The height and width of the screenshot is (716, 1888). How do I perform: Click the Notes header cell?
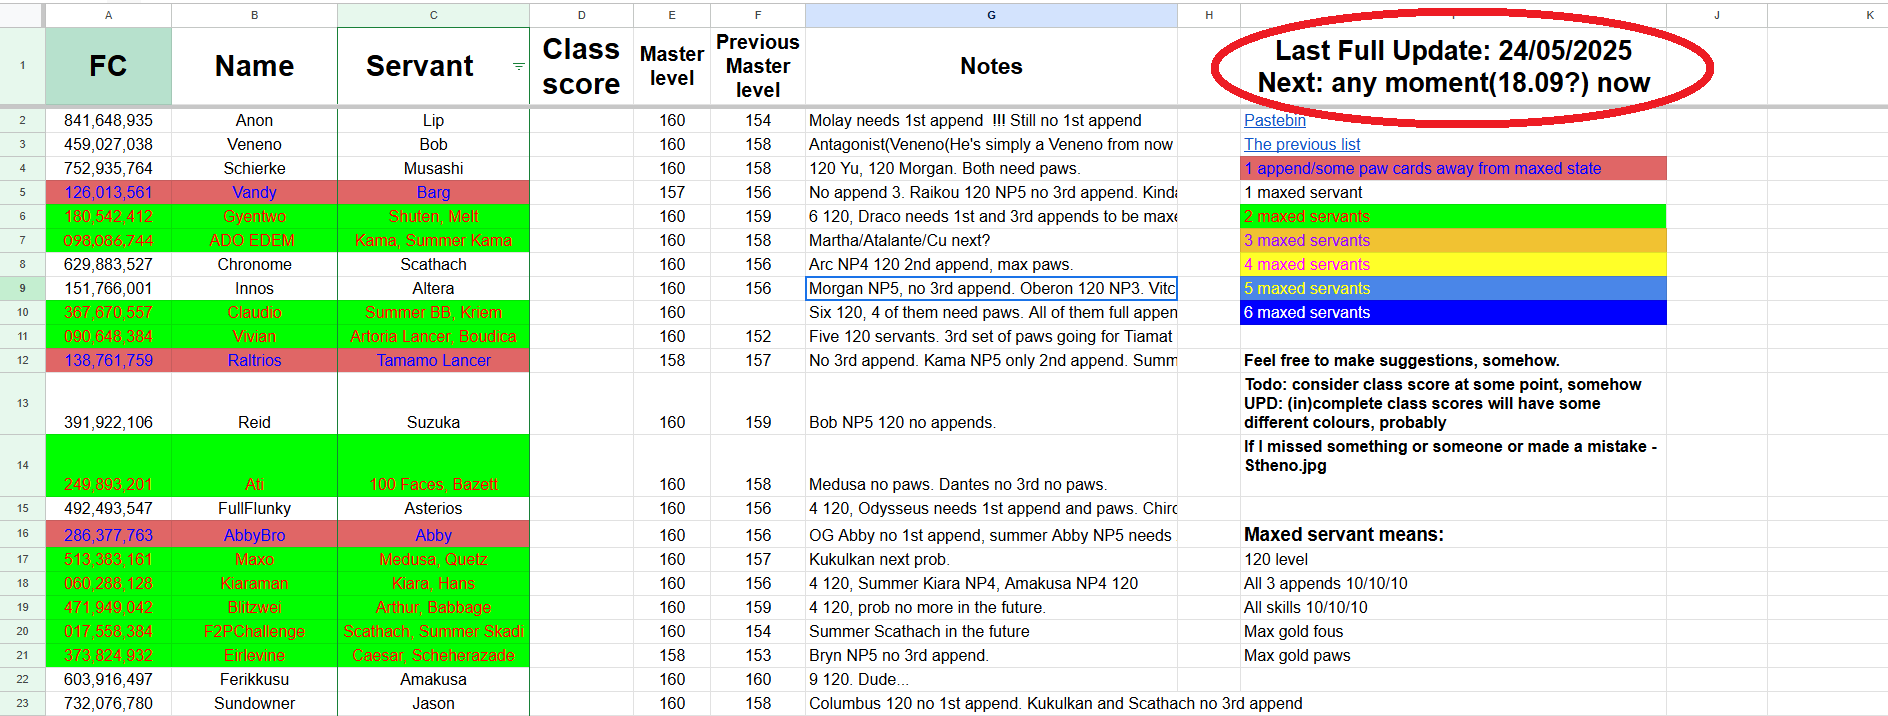(x=991, y=66)
